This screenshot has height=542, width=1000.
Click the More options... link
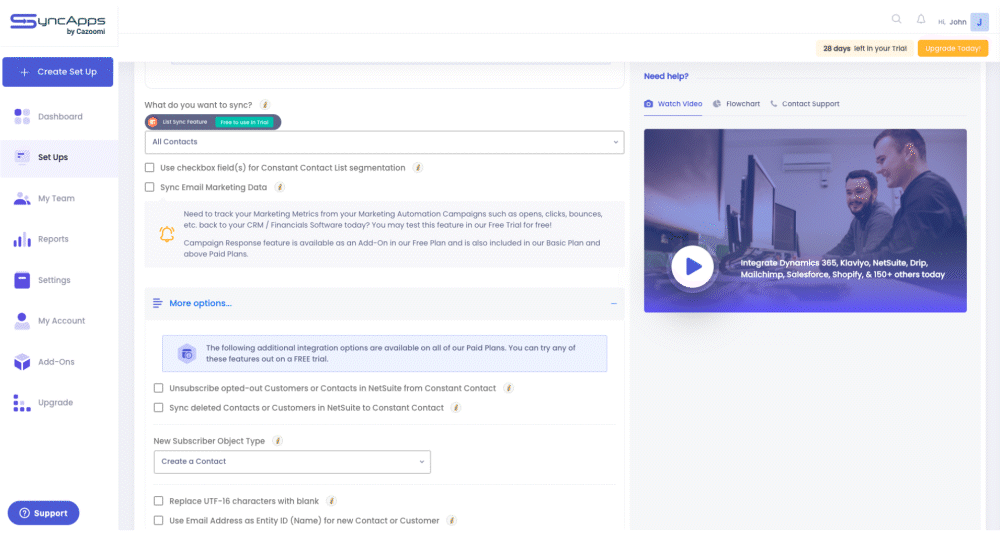200,303
